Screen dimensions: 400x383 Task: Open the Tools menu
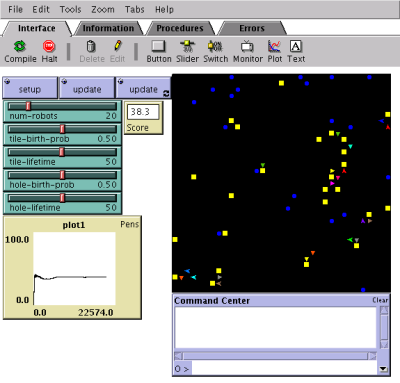[70, 9]
